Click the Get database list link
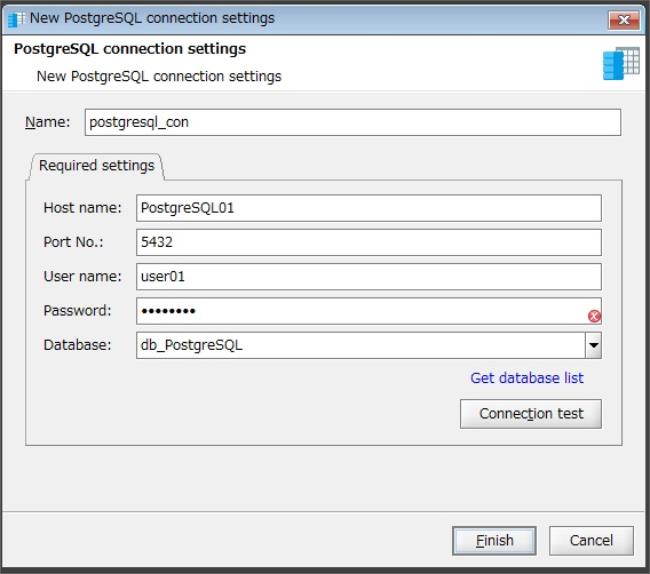 click(527, 378)
